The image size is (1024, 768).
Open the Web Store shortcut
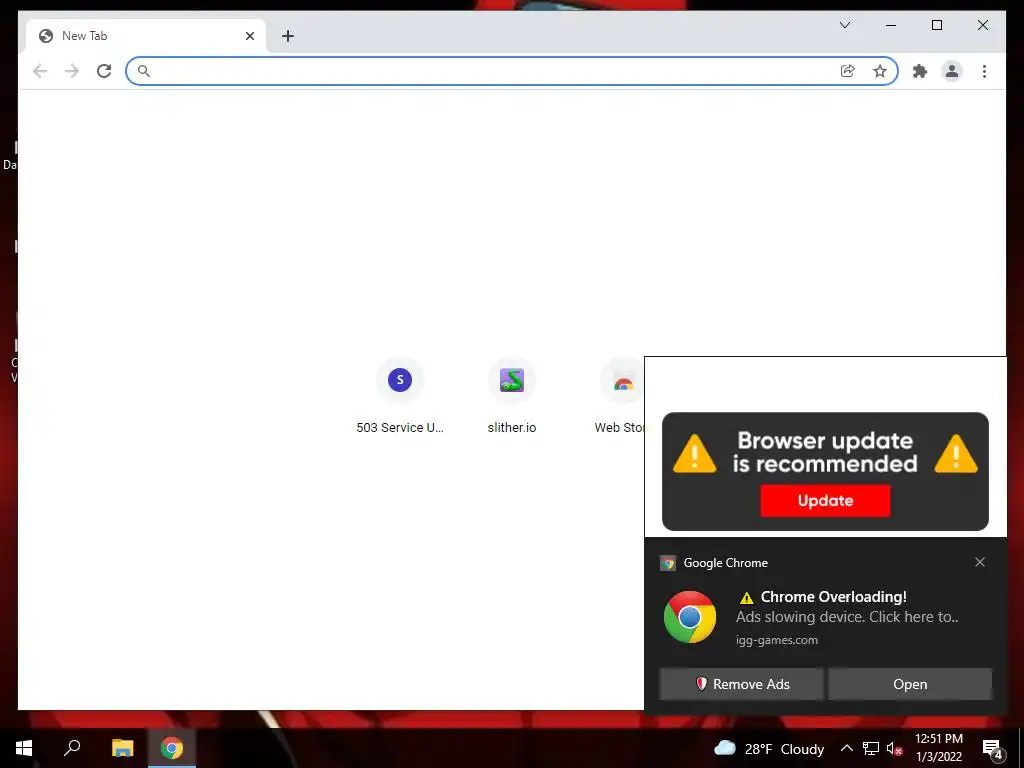tap(621, 397)
